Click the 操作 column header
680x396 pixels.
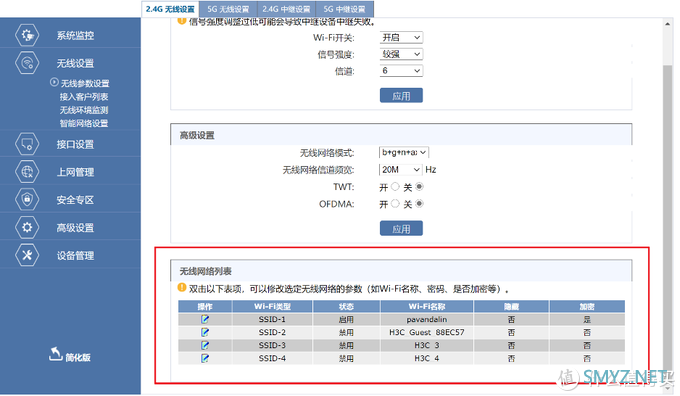click(205, 306)
